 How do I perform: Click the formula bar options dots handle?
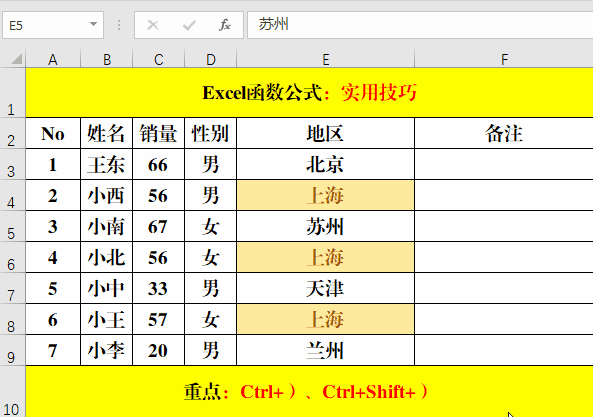pyautogui.click(x=119, y=25)
